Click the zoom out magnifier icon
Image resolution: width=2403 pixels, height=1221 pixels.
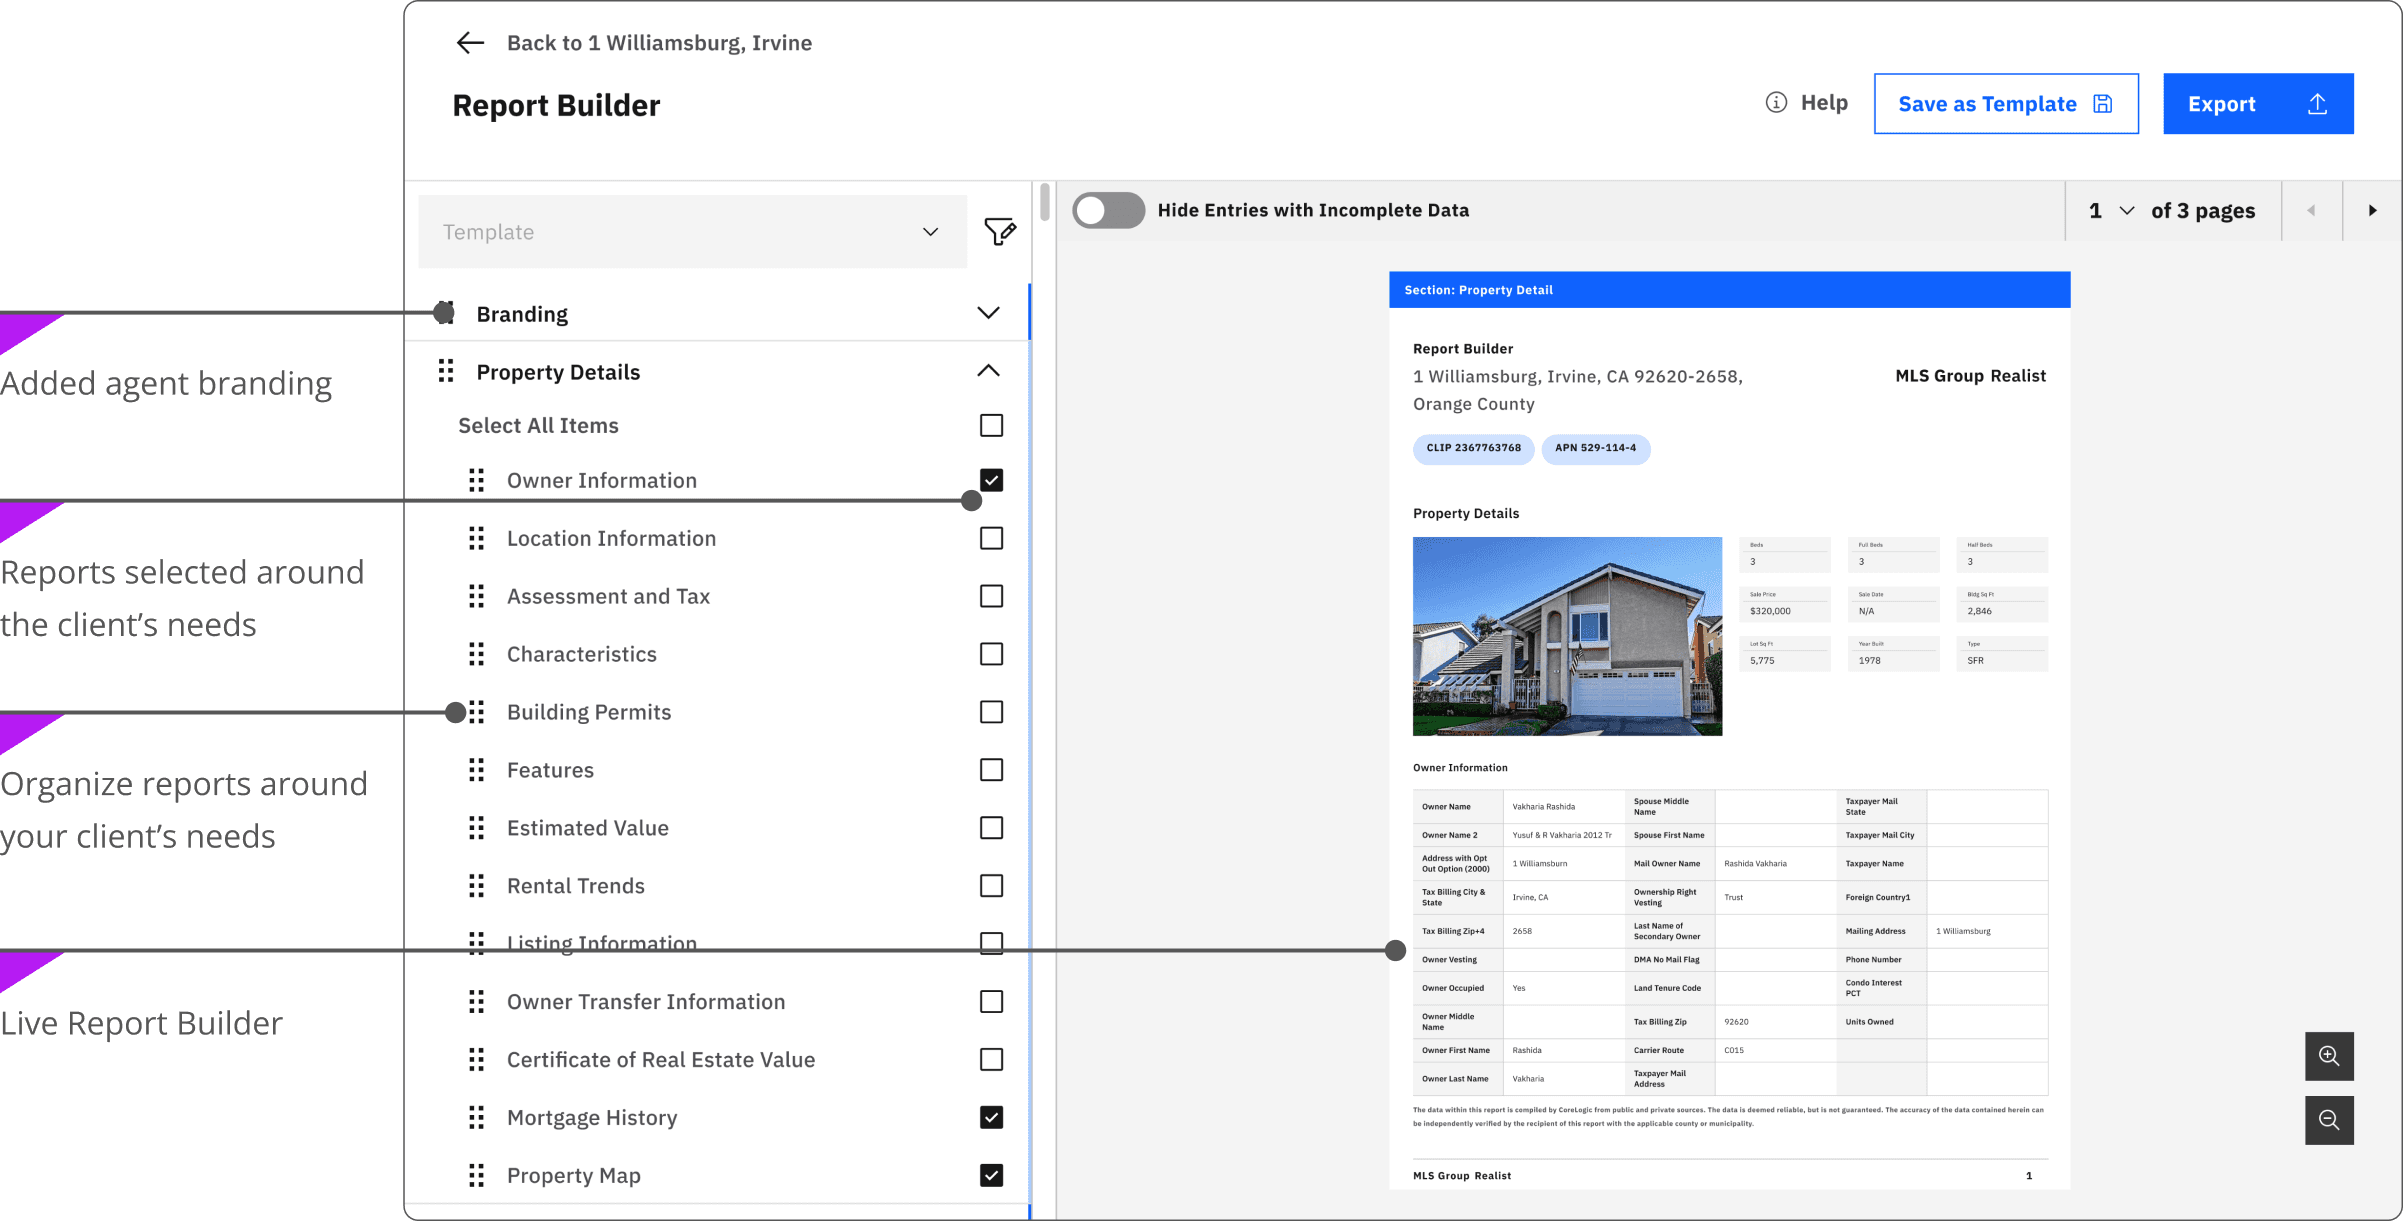point(2329,1120)
